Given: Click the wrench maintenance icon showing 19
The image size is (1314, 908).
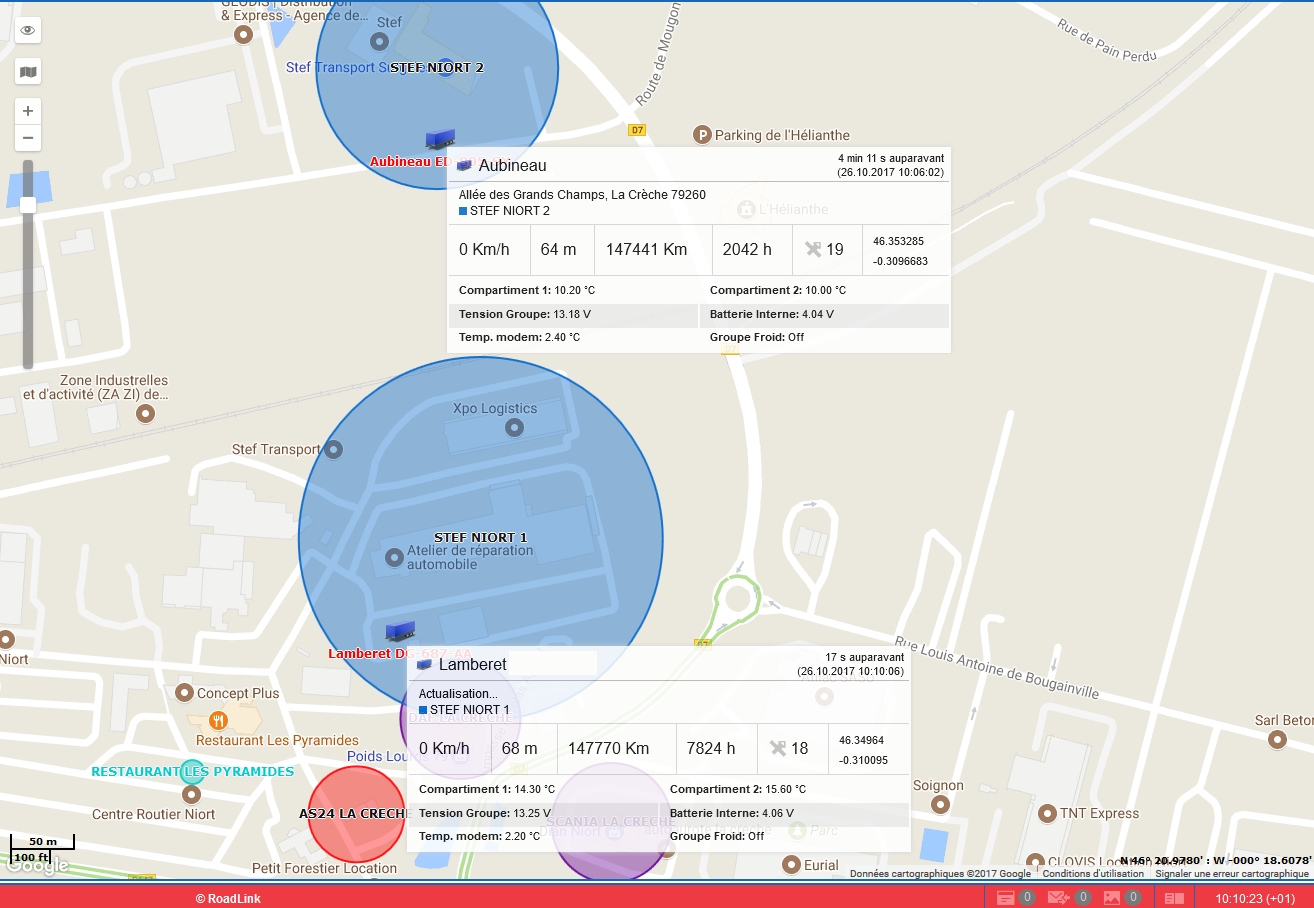Looking at the screenshot, I should coord(813,250).
